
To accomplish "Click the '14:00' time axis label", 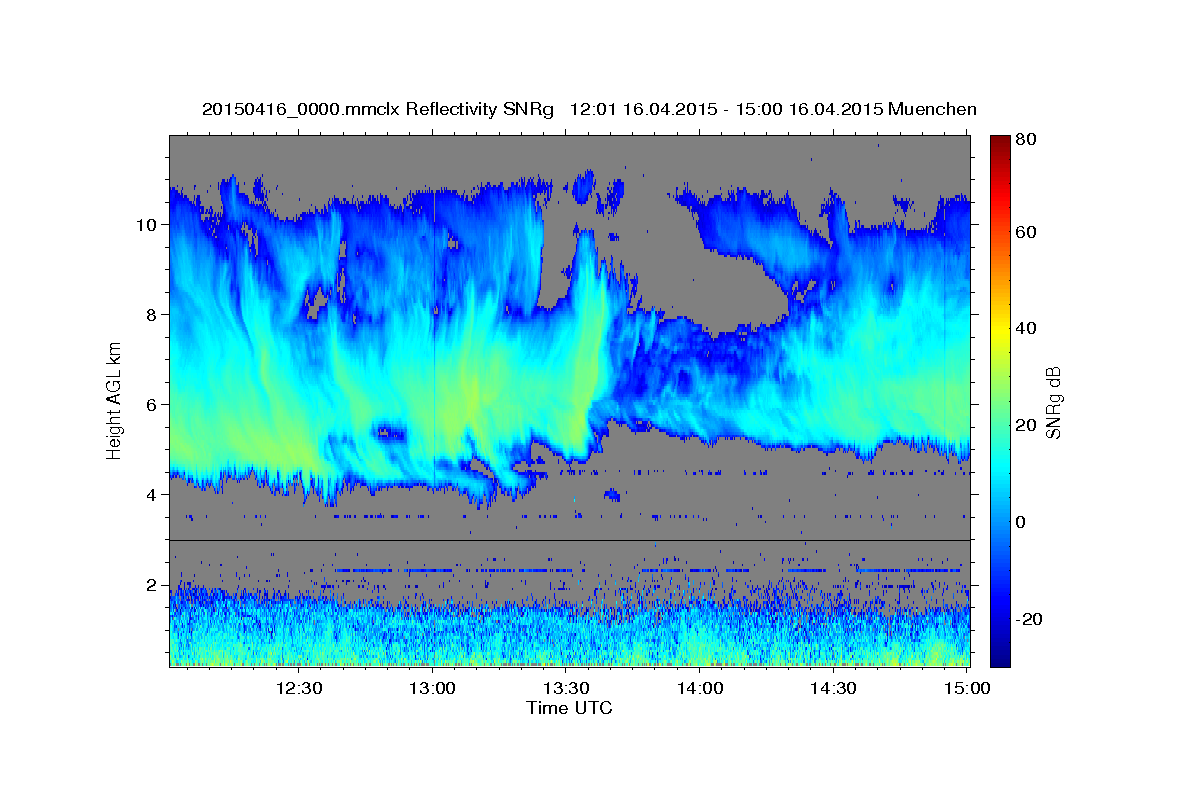I will (700, 688).
